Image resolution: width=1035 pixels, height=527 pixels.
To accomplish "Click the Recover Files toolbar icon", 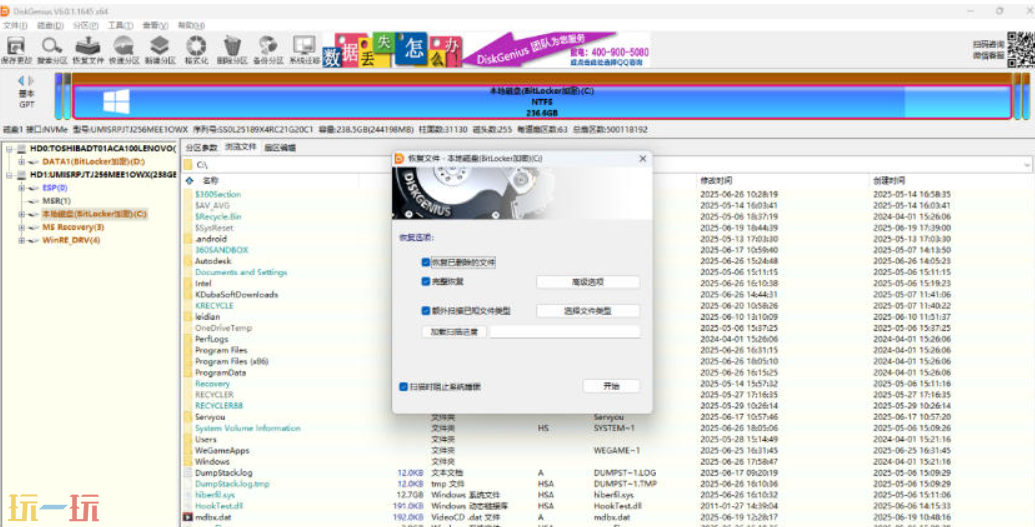I will click(x=88, y=46).
